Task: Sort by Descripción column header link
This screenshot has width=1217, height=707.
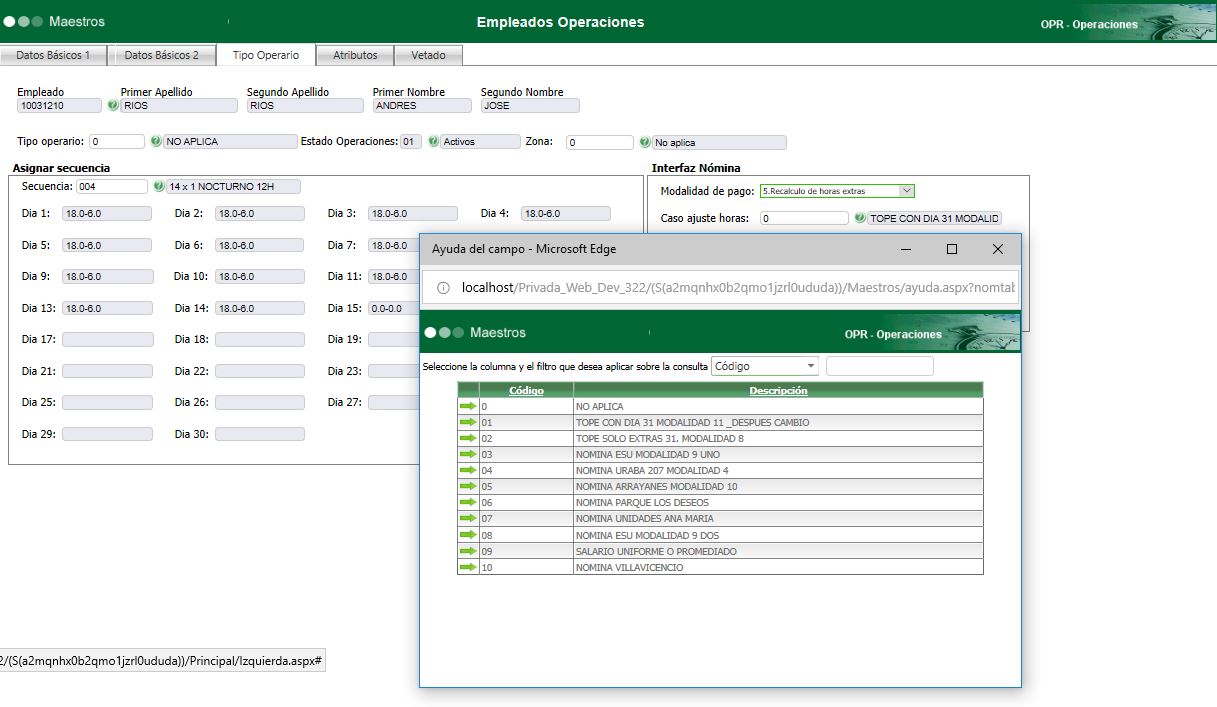Action: pyautogui.click(x=778, y=390)
